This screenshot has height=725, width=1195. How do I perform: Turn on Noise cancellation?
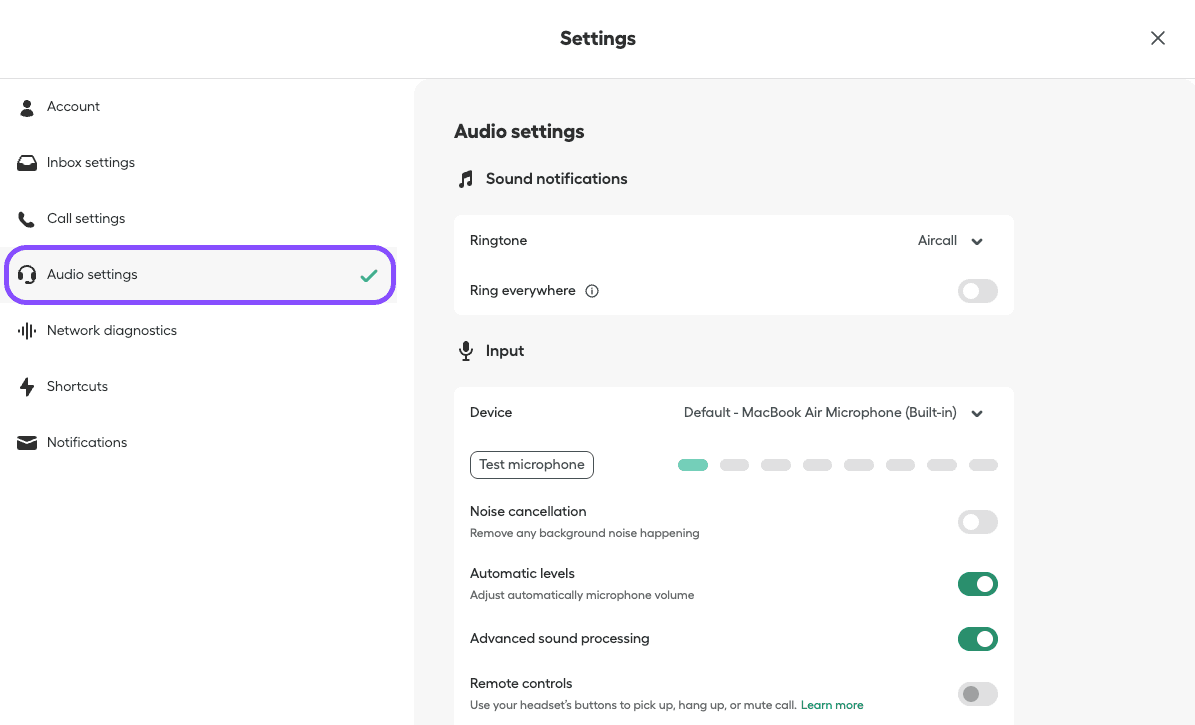coord(977,522)
